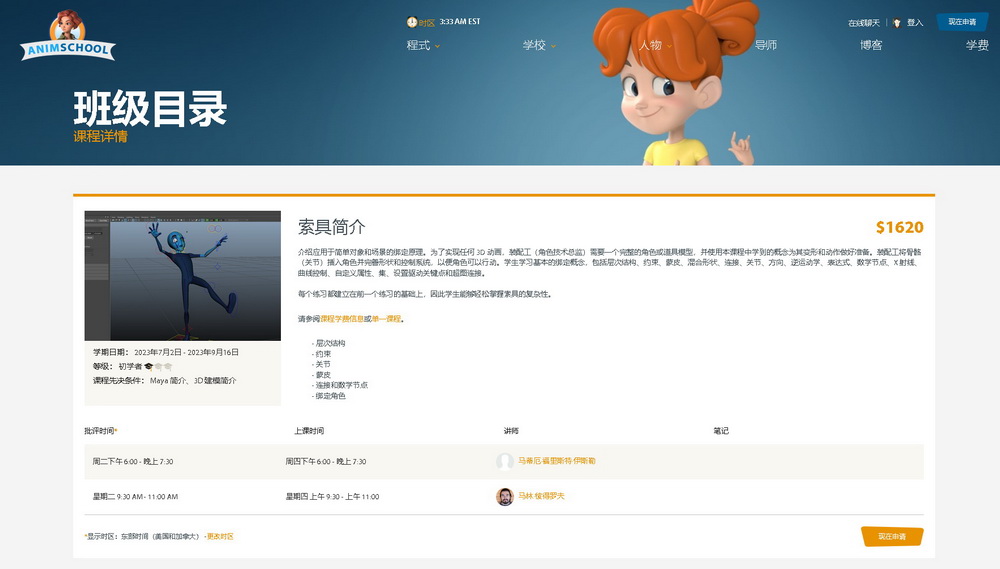Click the AnimSchool logo
The height and width of the screenshot is (569, 1000).
[68, 36]
